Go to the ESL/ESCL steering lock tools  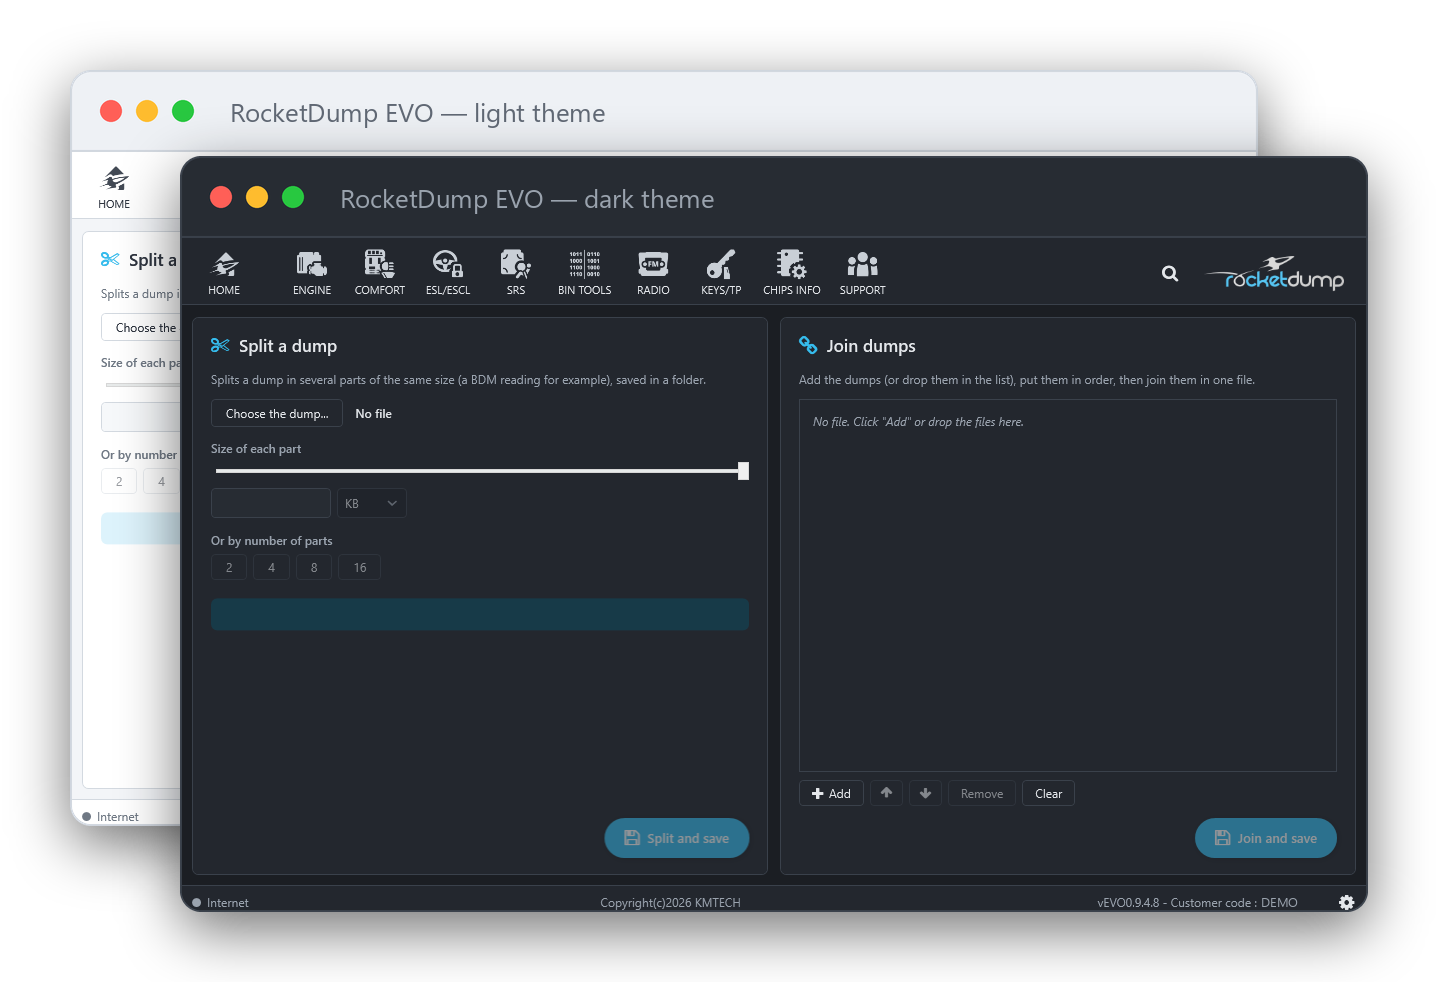pos(448,272)
